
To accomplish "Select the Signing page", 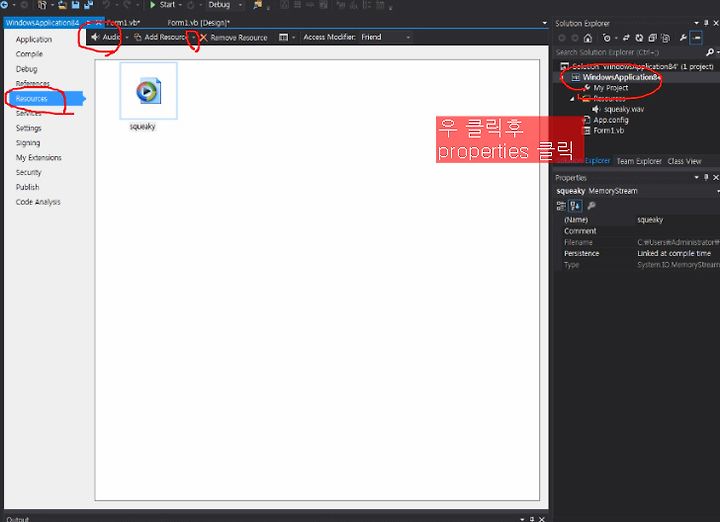I will [28, 143].
